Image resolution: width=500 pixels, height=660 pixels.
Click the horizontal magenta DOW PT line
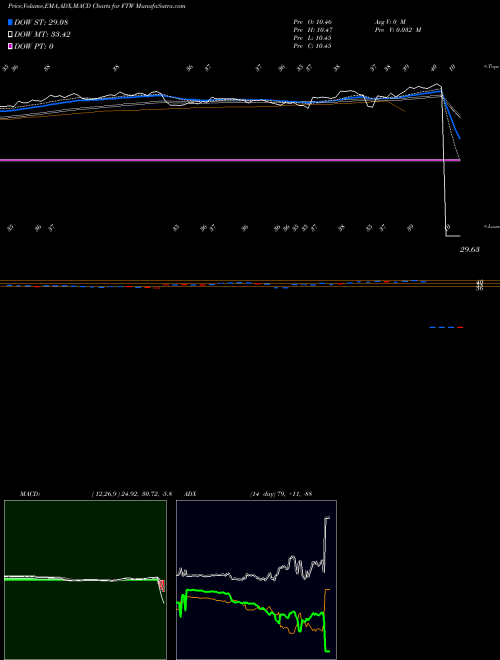pos(230,160)
